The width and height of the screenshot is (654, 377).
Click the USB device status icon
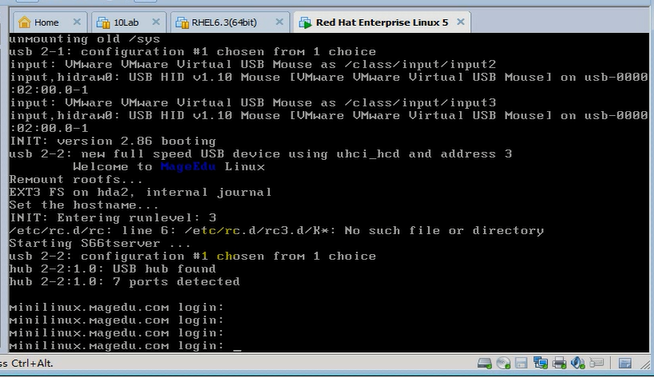tap(597, 363)
